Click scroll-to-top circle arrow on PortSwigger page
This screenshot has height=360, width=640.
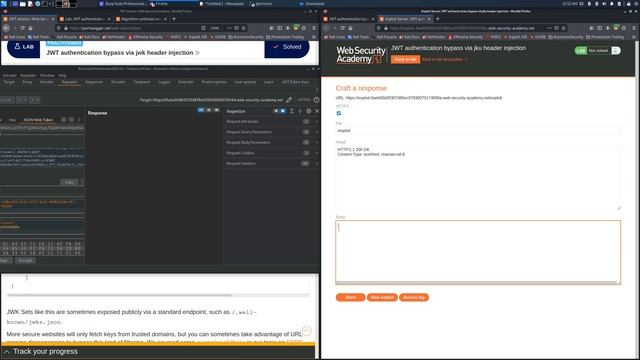coord(307,331)
